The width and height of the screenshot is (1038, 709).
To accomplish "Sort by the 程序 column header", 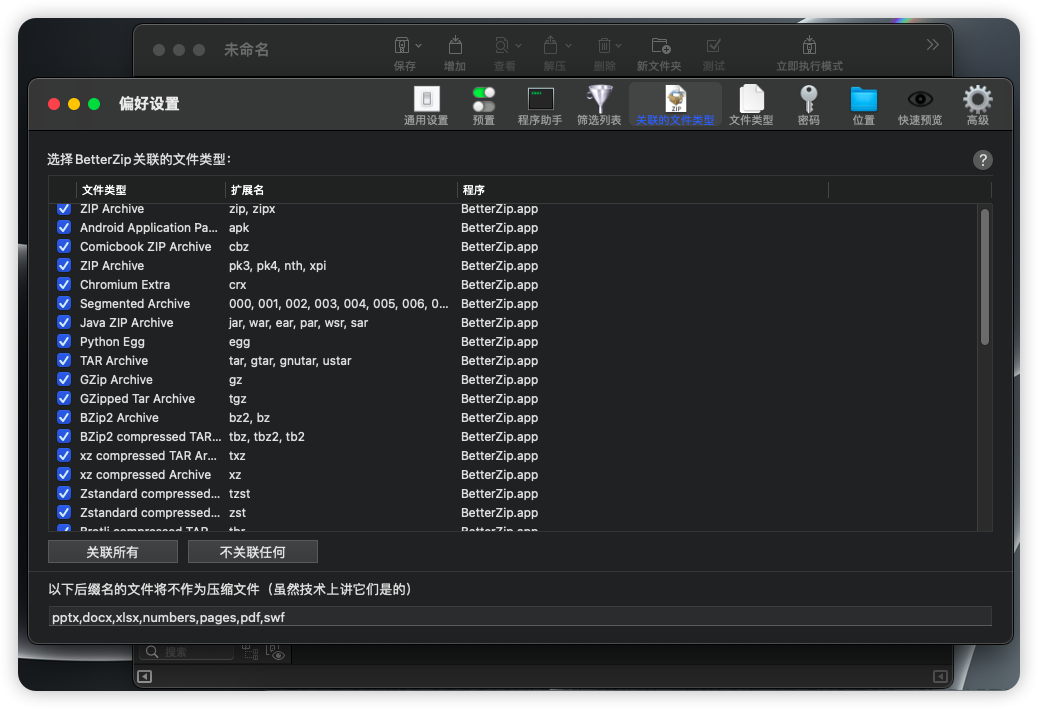I will point(643,190).
